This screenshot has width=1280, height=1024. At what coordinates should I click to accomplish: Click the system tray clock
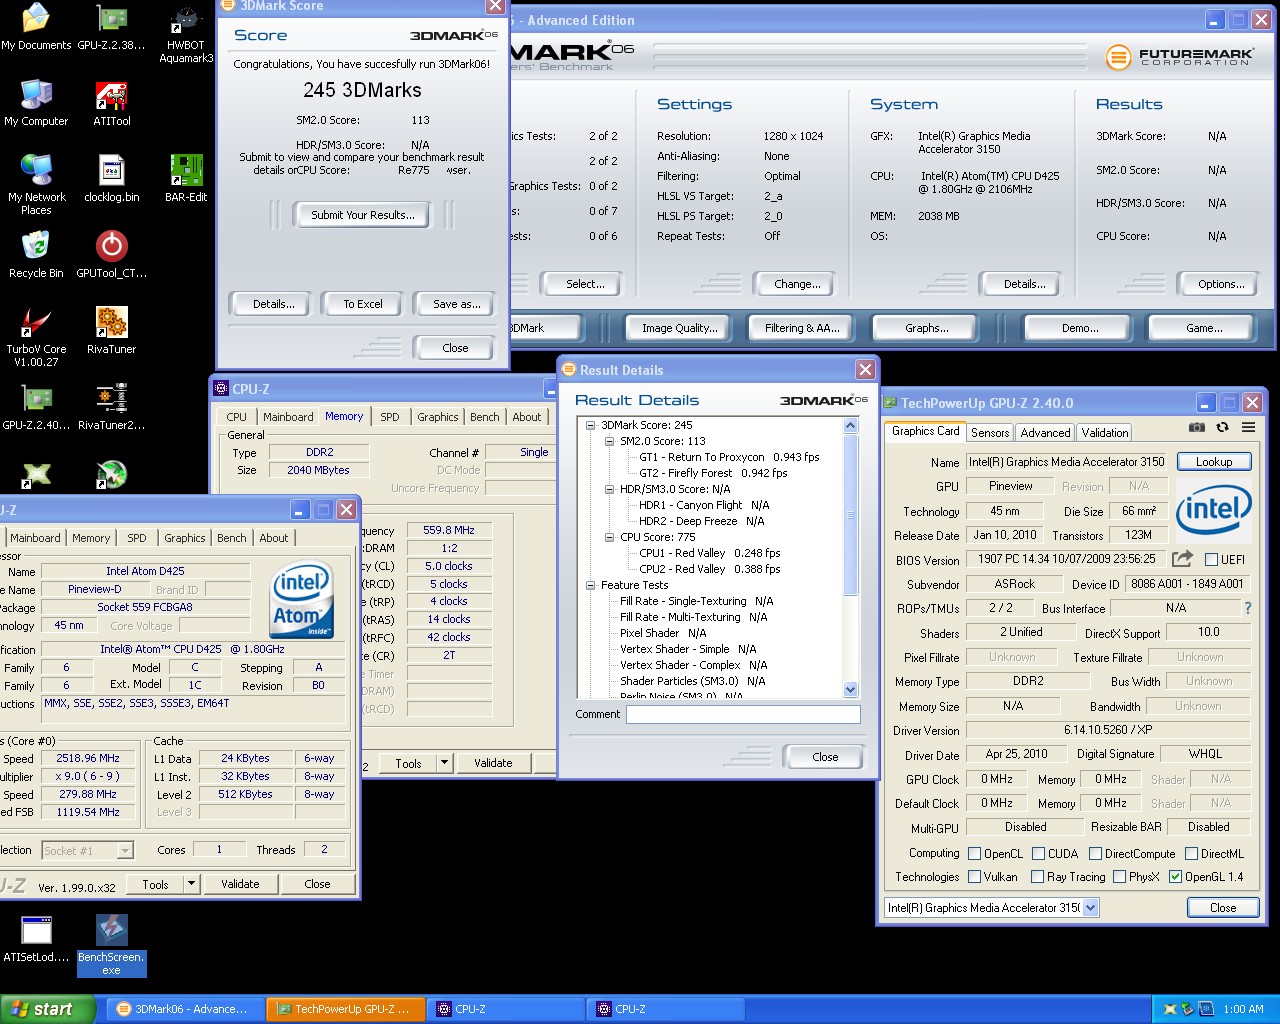[x=1243, y=1009]
